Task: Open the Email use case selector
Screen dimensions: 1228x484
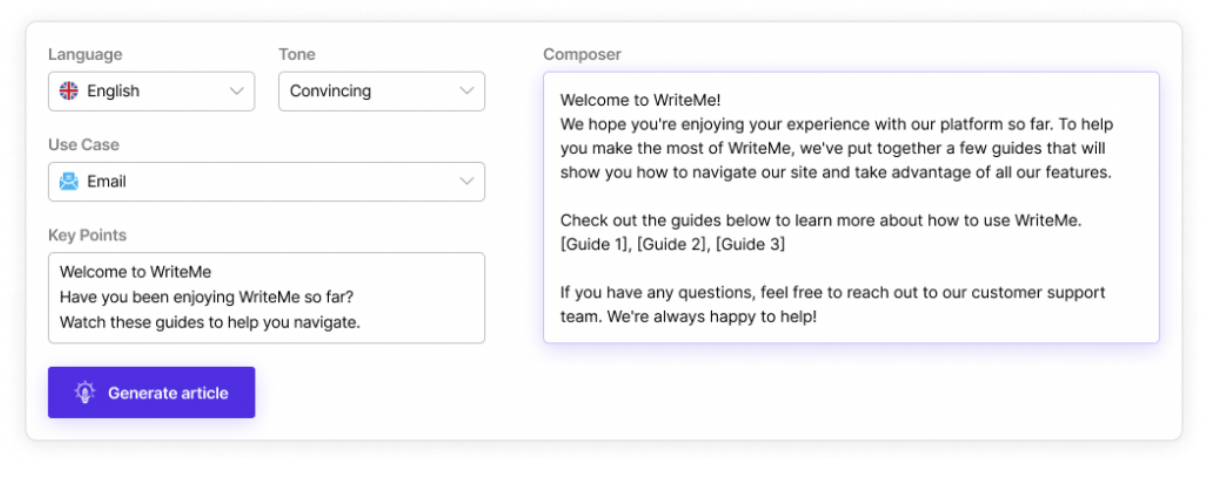Action: 267,182
